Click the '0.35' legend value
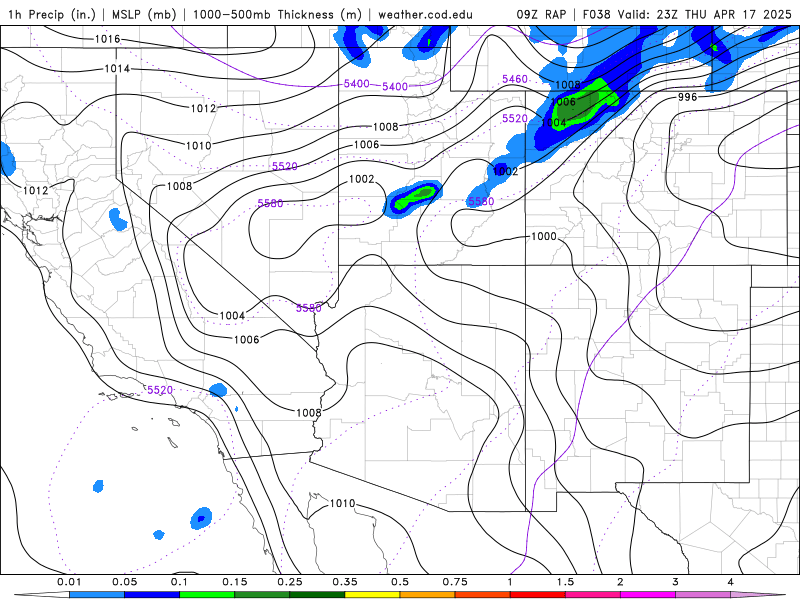The height and width of the screenshot is (600, 800). [345, 582]
